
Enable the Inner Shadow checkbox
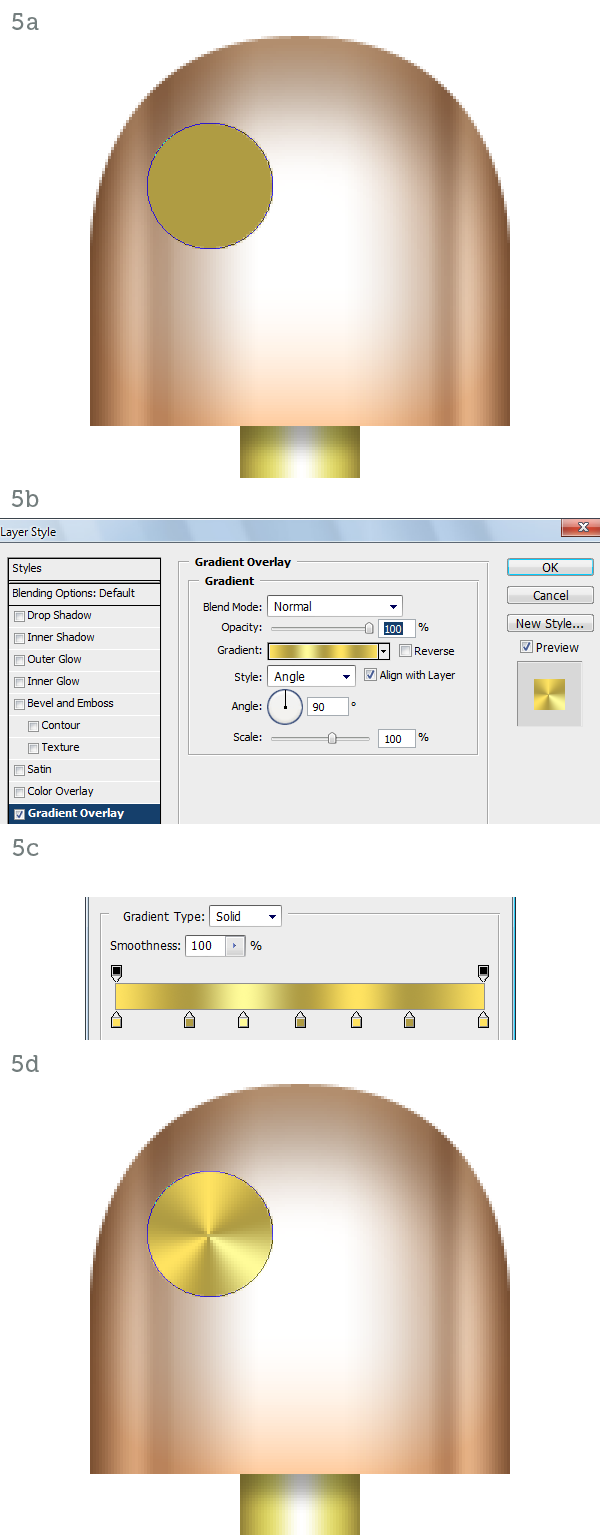[x=19, y=638]
